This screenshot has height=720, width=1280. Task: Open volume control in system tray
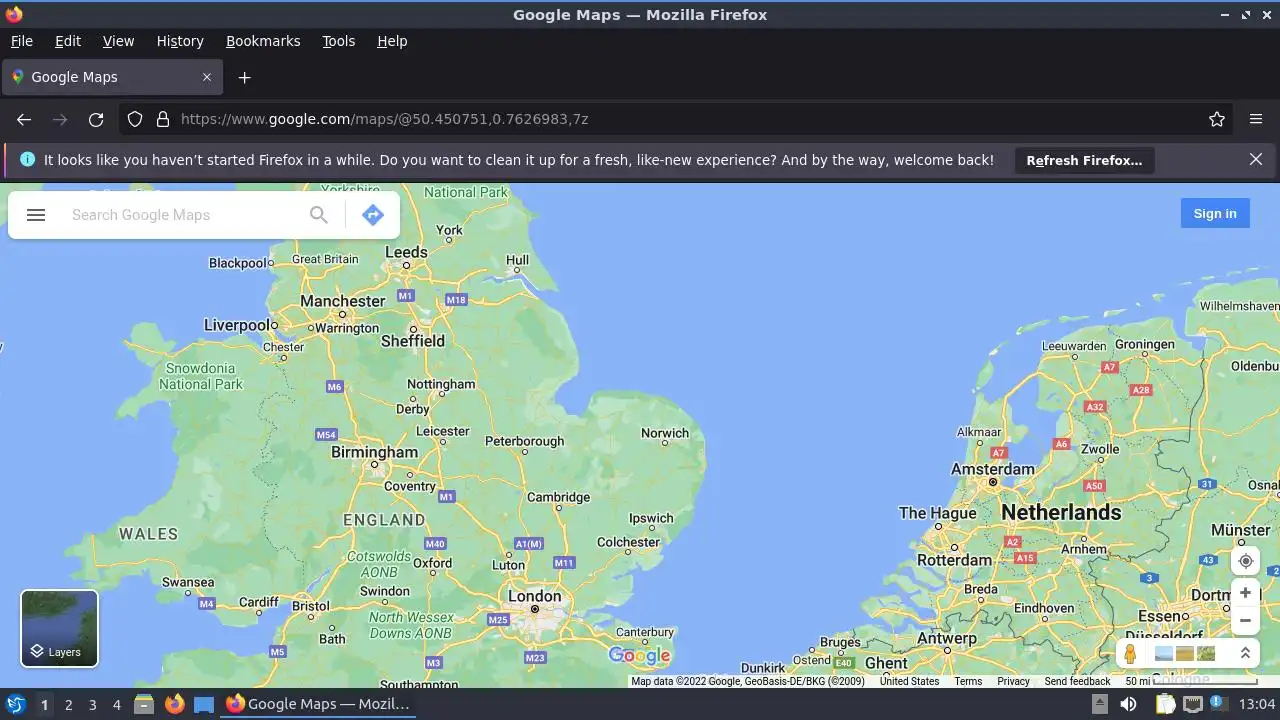1128,704
